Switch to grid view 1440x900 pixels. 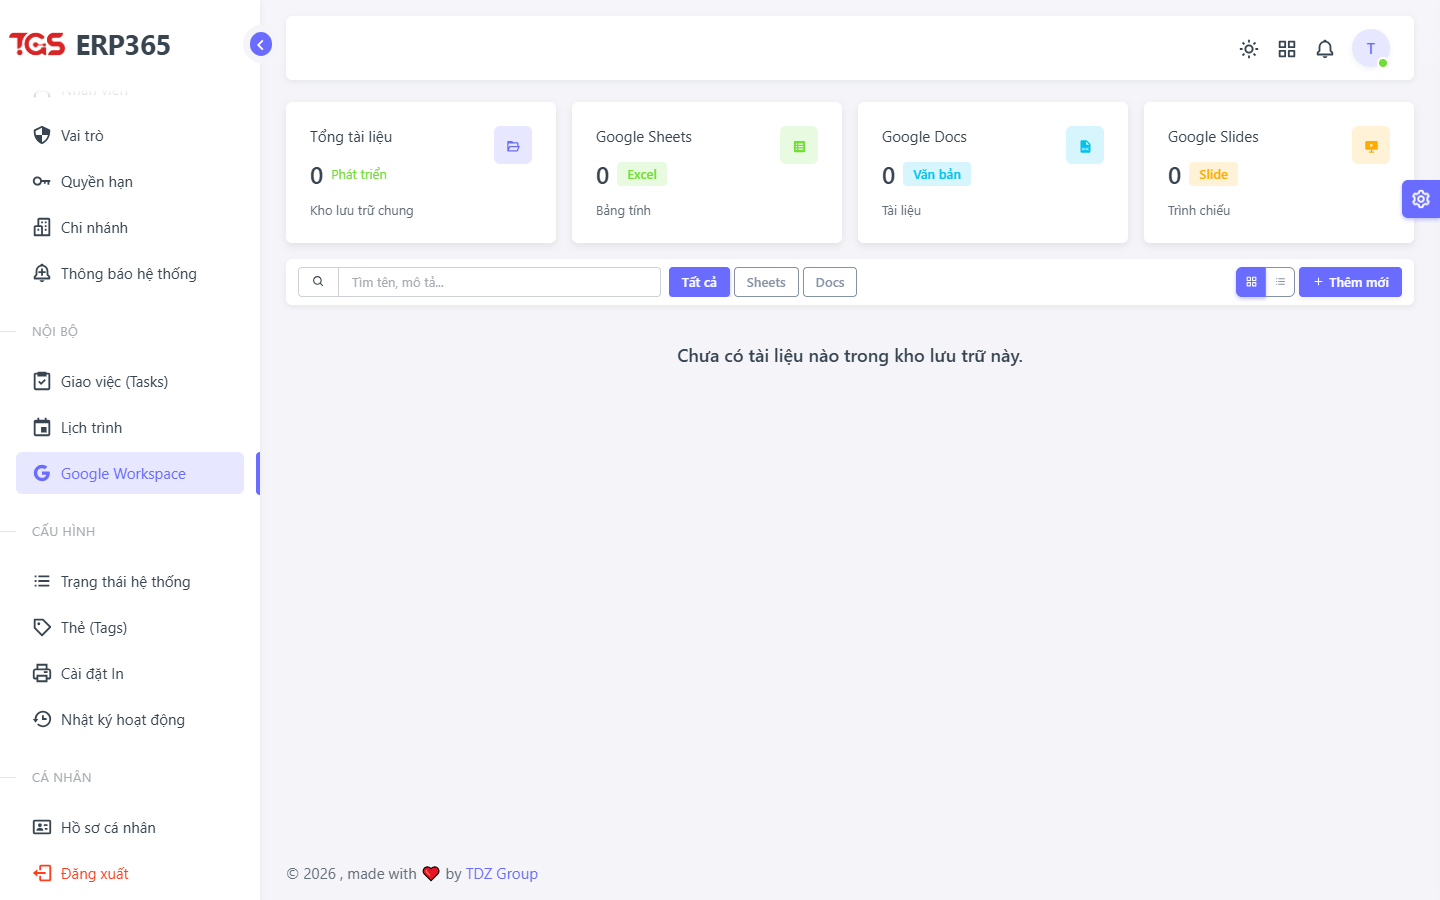tap(1251, 282)
